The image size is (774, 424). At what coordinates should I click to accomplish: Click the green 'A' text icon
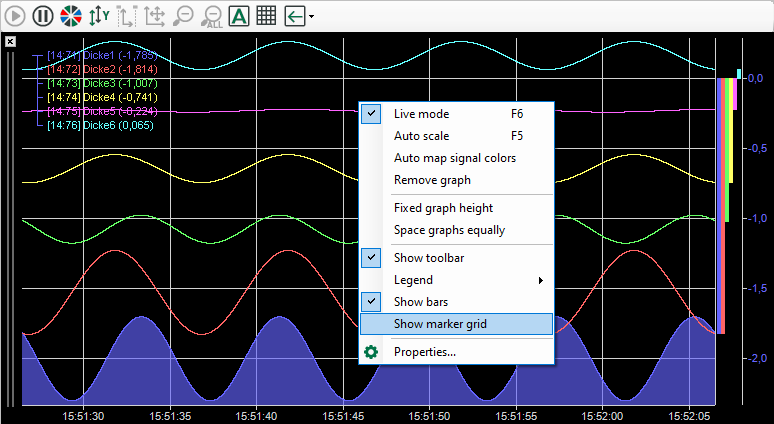point(239,16)
